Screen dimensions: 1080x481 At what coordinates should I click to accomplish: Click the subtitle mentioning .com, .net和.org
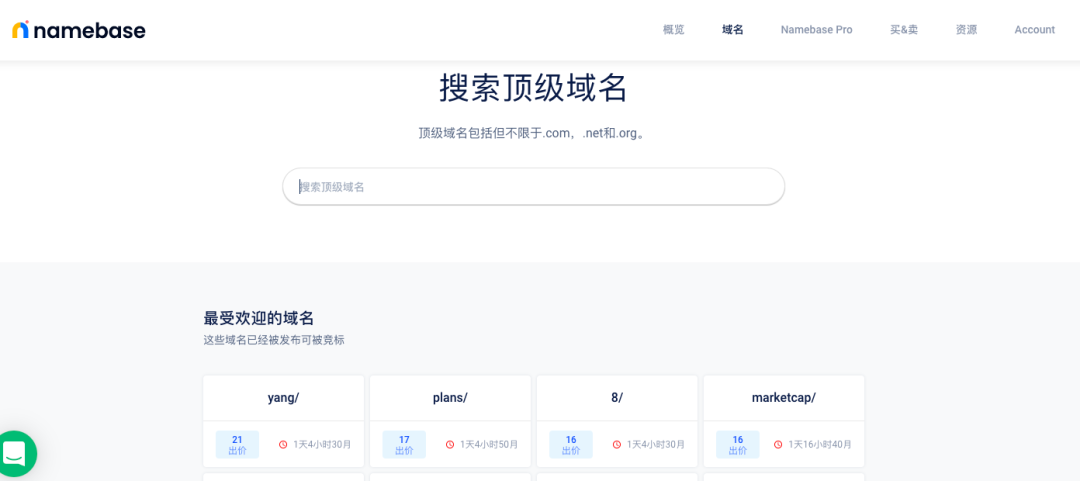(534, 133)
